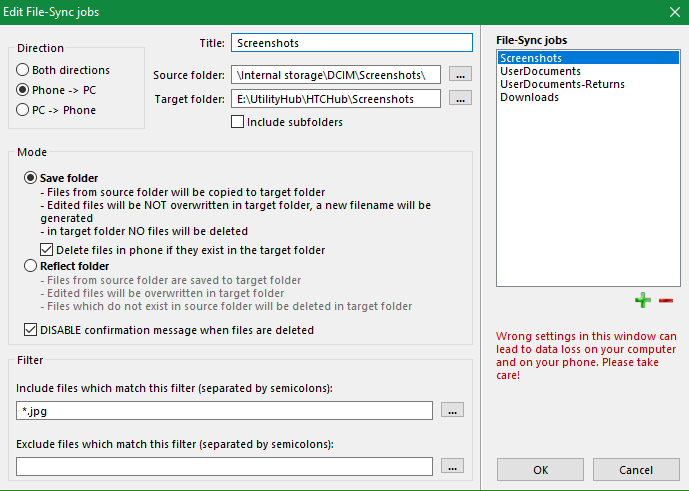689x491 pixels.
Task: Select Downloads job in the list
Action: pyautogui.click(x=588, y=97)
